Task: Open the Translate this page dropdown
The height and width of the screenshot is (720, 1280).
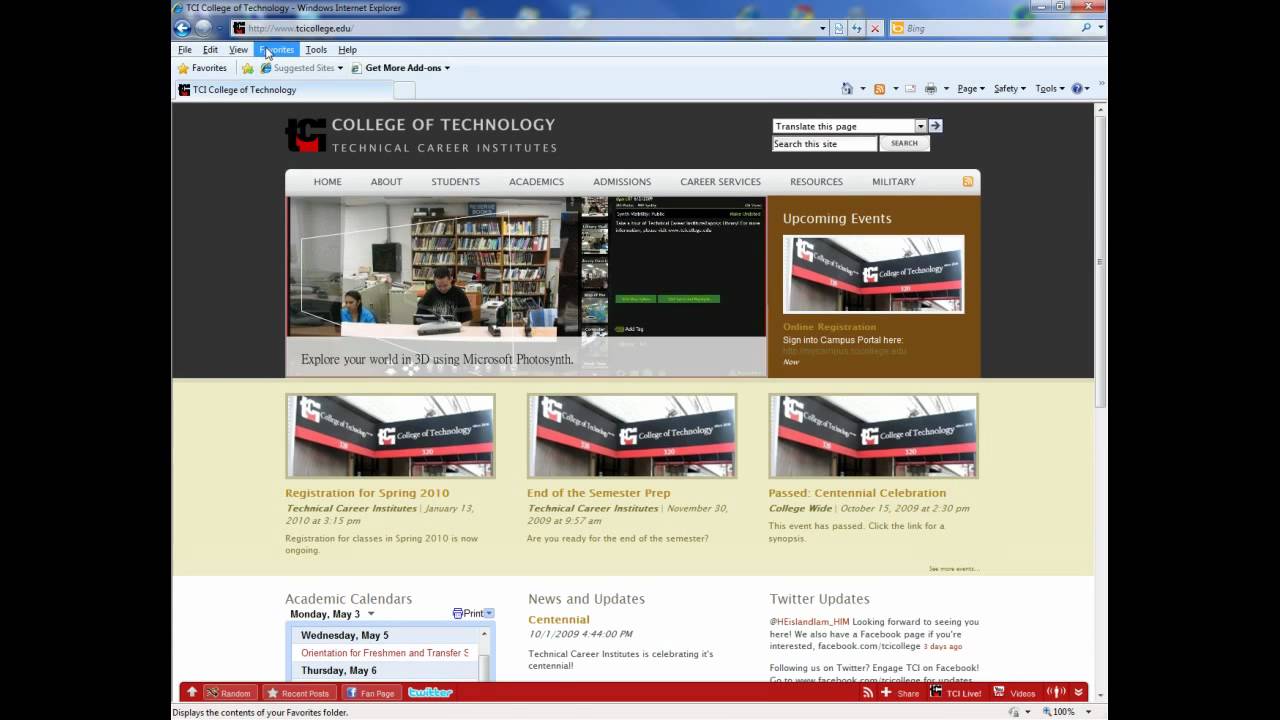Action: (921, 126)
